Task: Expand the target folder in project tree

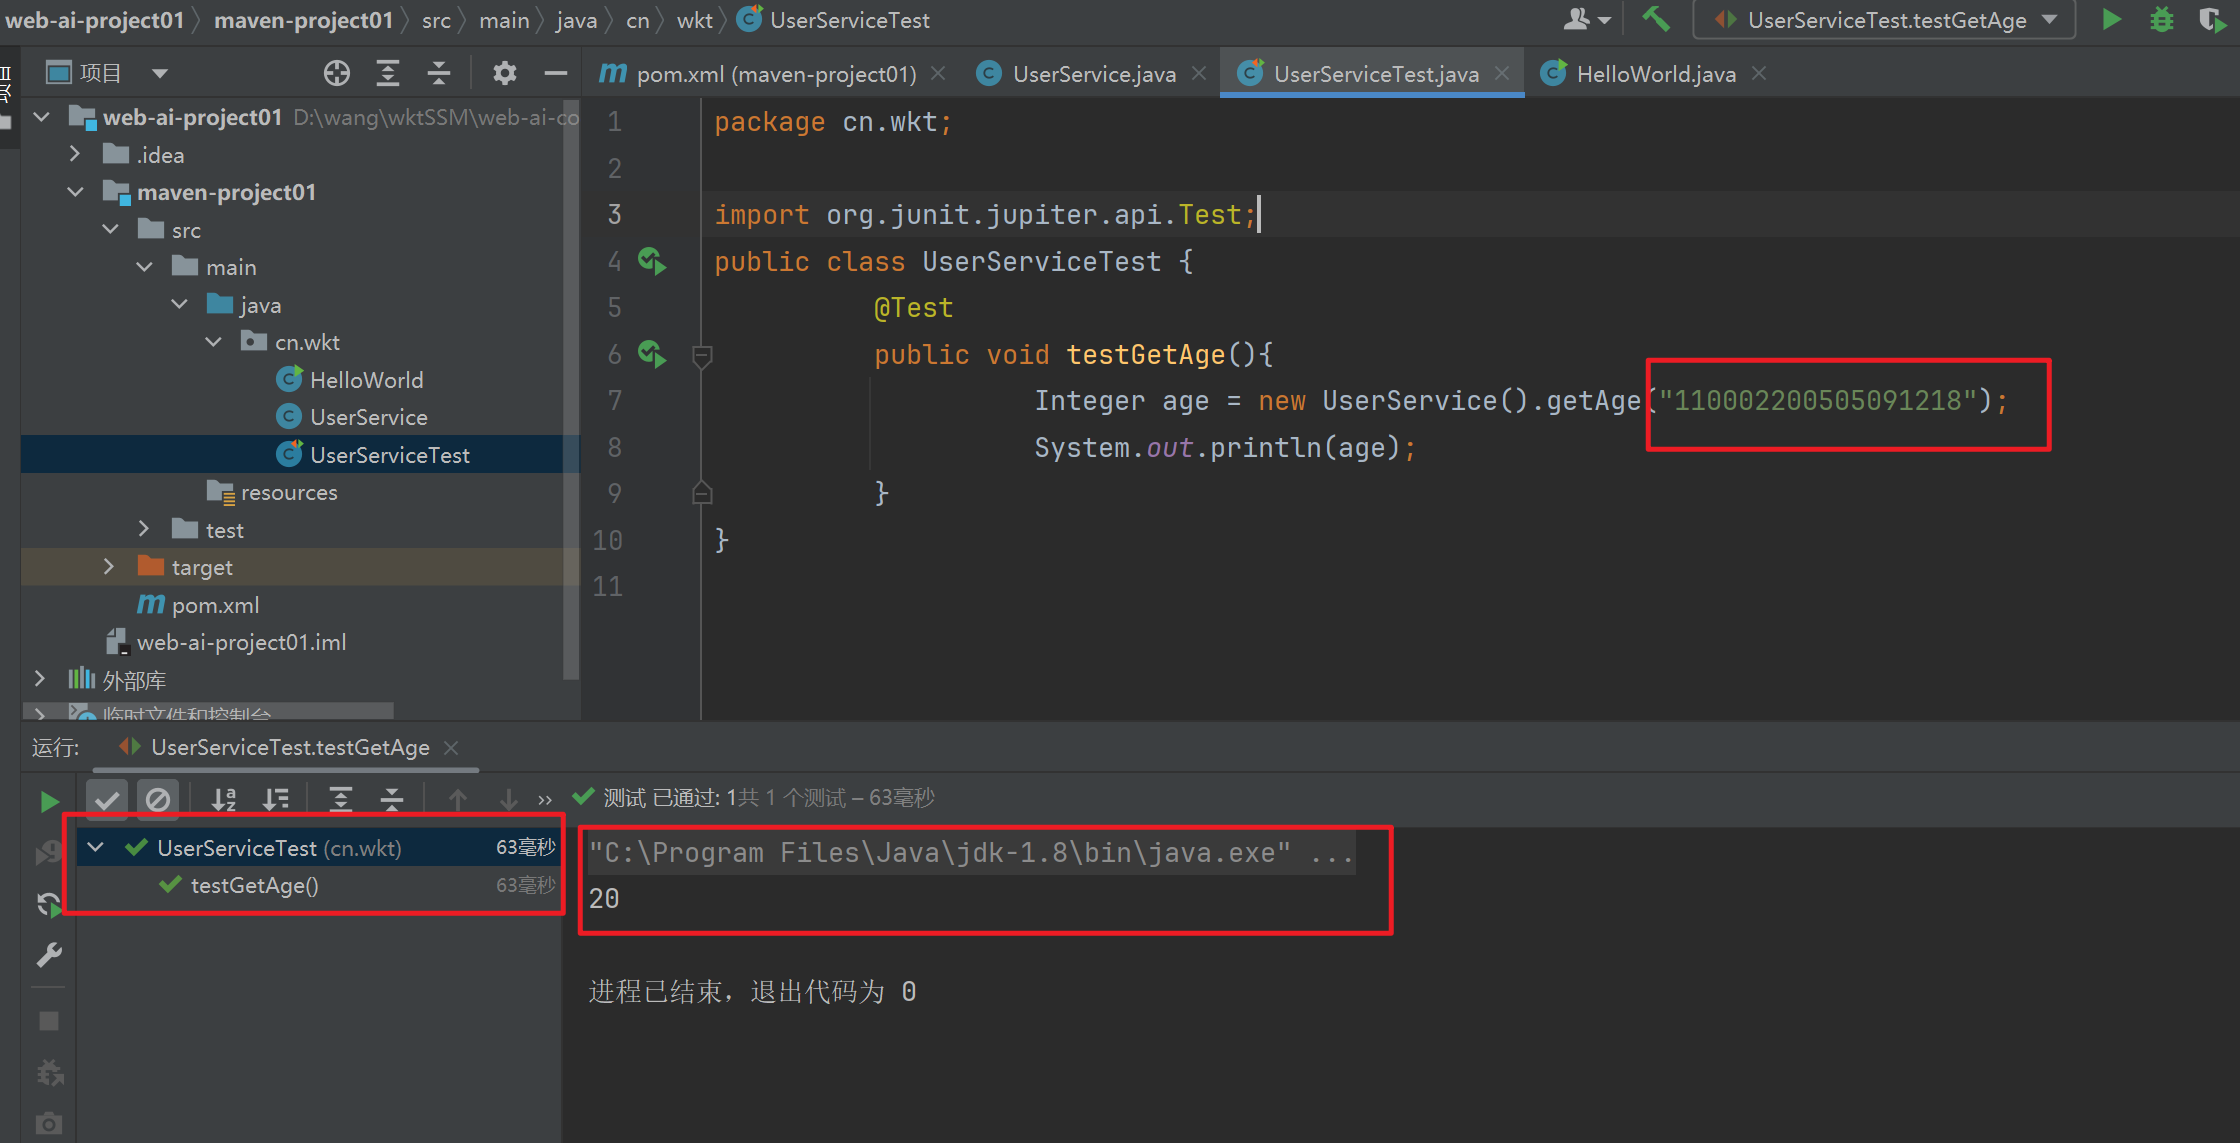Action: (109, 567)
